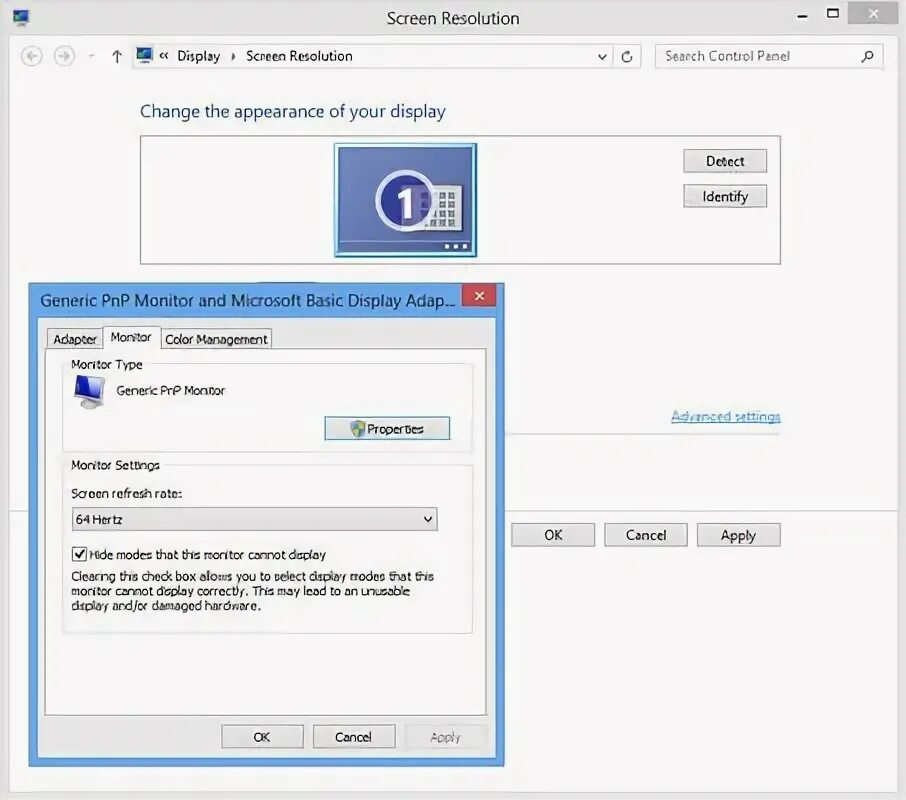Go back with the Back arrow
906x800 pixels.
click(31, 56)
